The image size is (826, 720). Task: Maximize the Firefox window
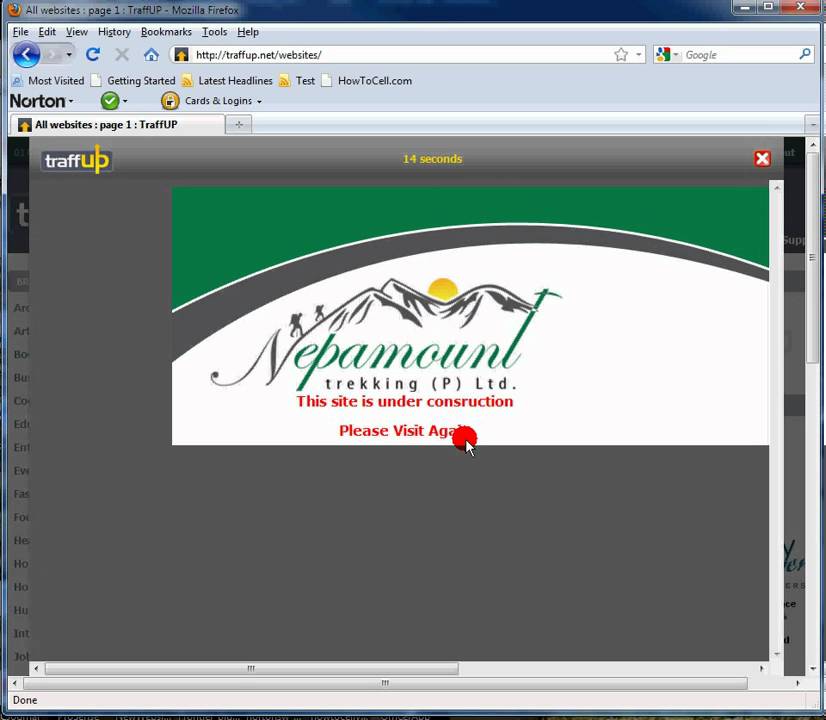point(768,7)
